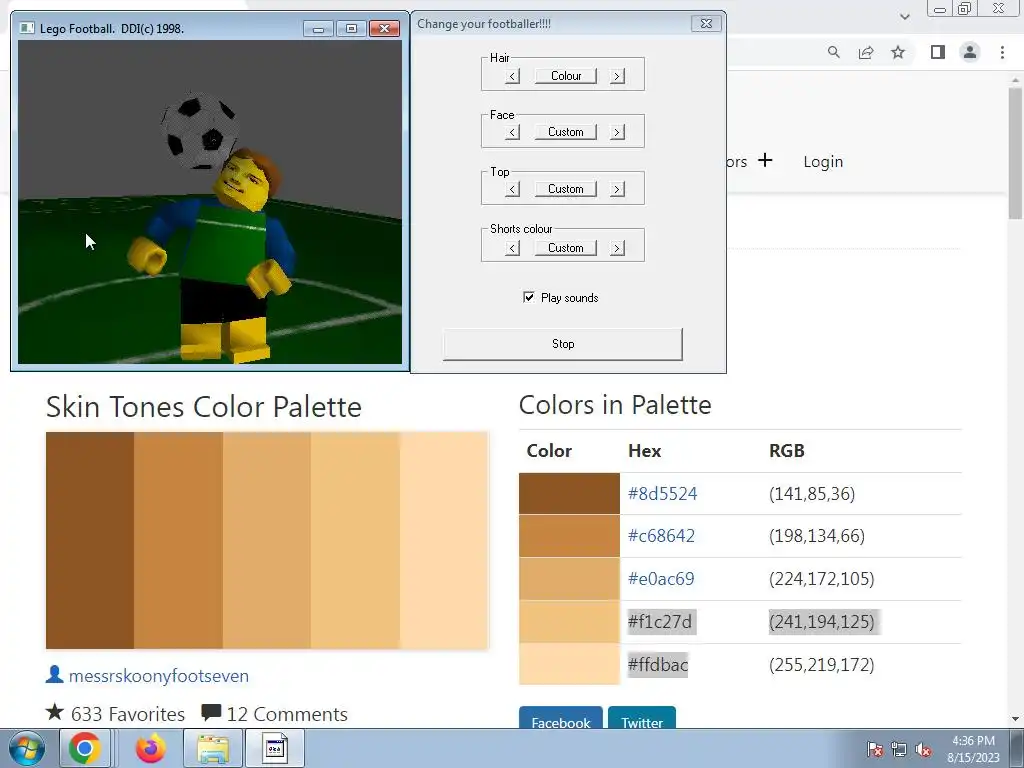This screenshot has width=1024, height=768.
Task: Select next Hair option arrow
Action: tap(617, 76)
